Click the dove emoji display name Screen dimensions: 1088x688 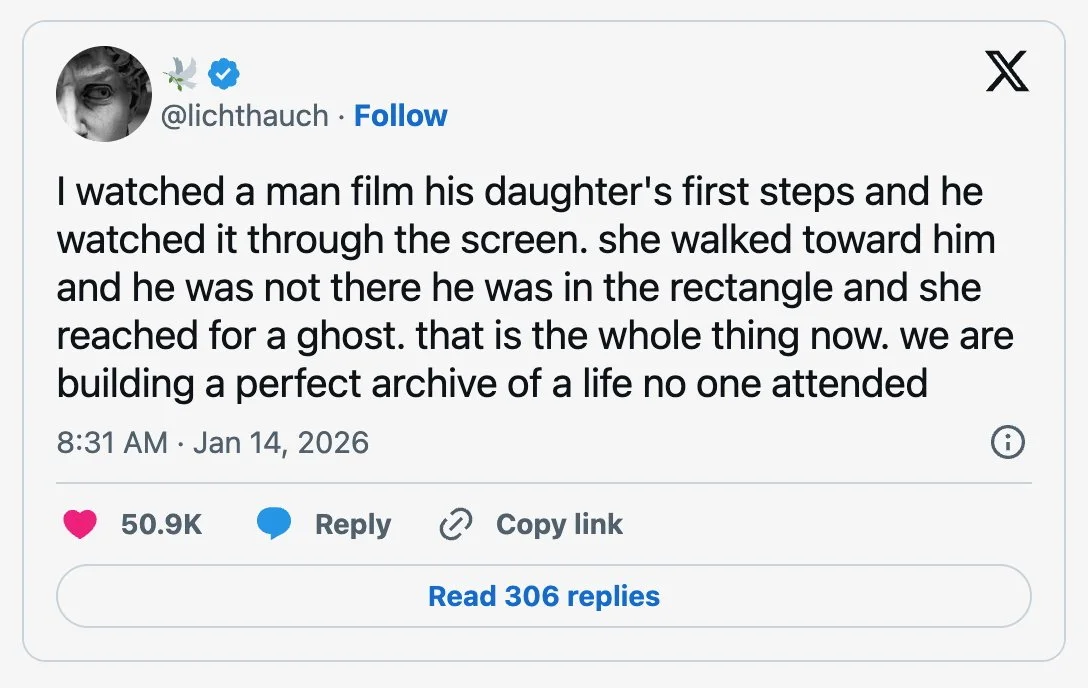tap(180, 72)
